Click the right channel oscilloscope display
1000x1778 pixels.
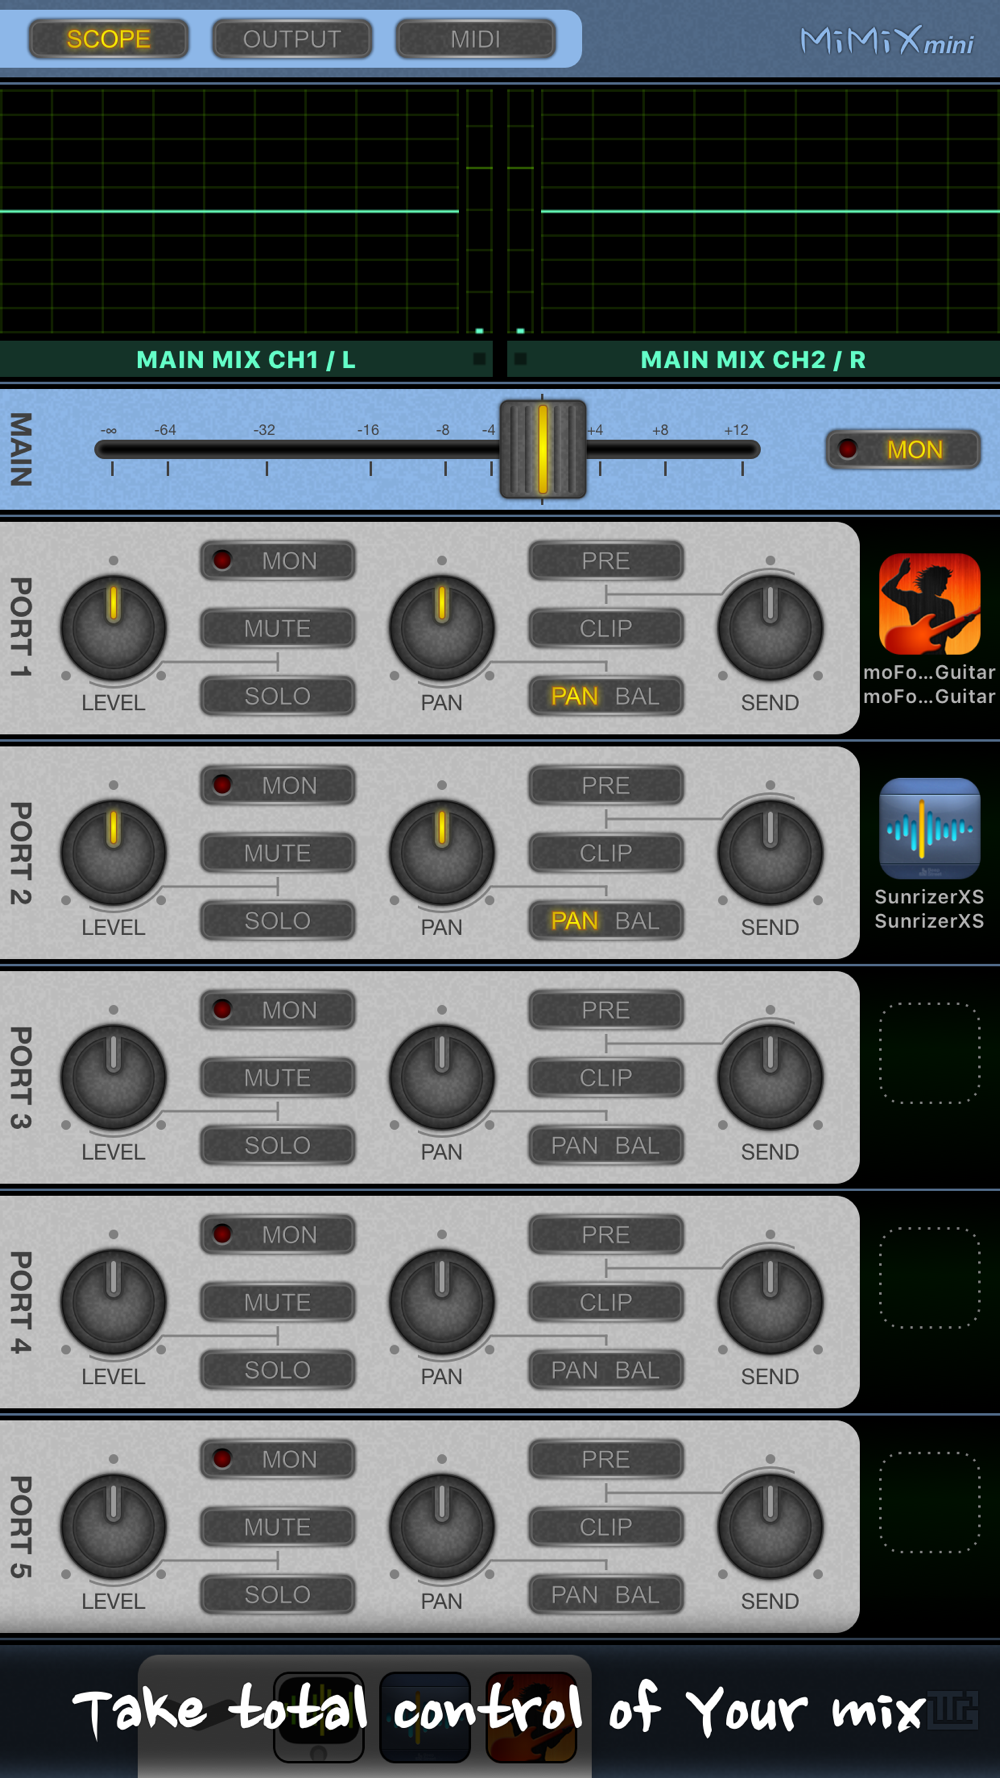point(770,211)
